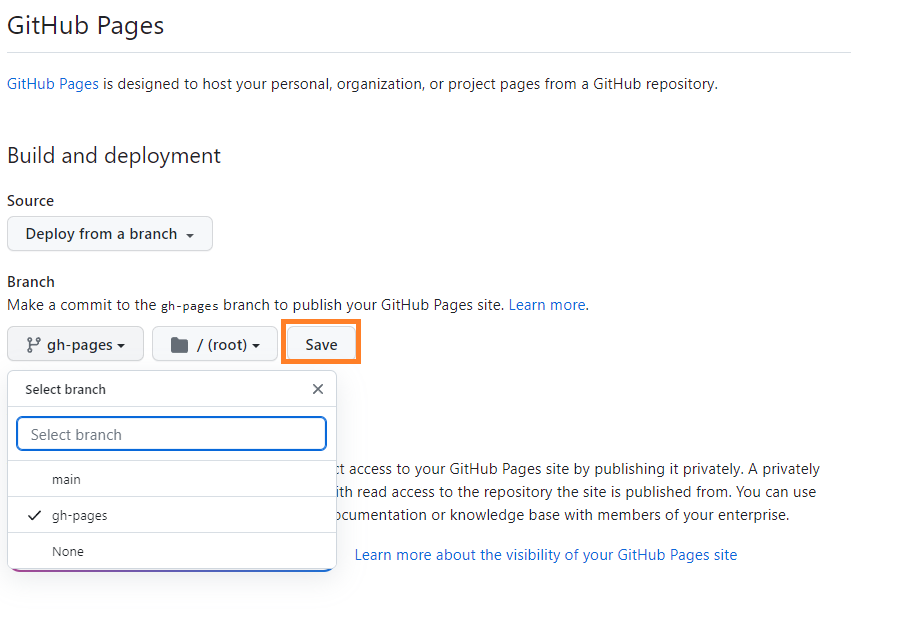Click the git branch icon on gh-pages button

(33, 345)
